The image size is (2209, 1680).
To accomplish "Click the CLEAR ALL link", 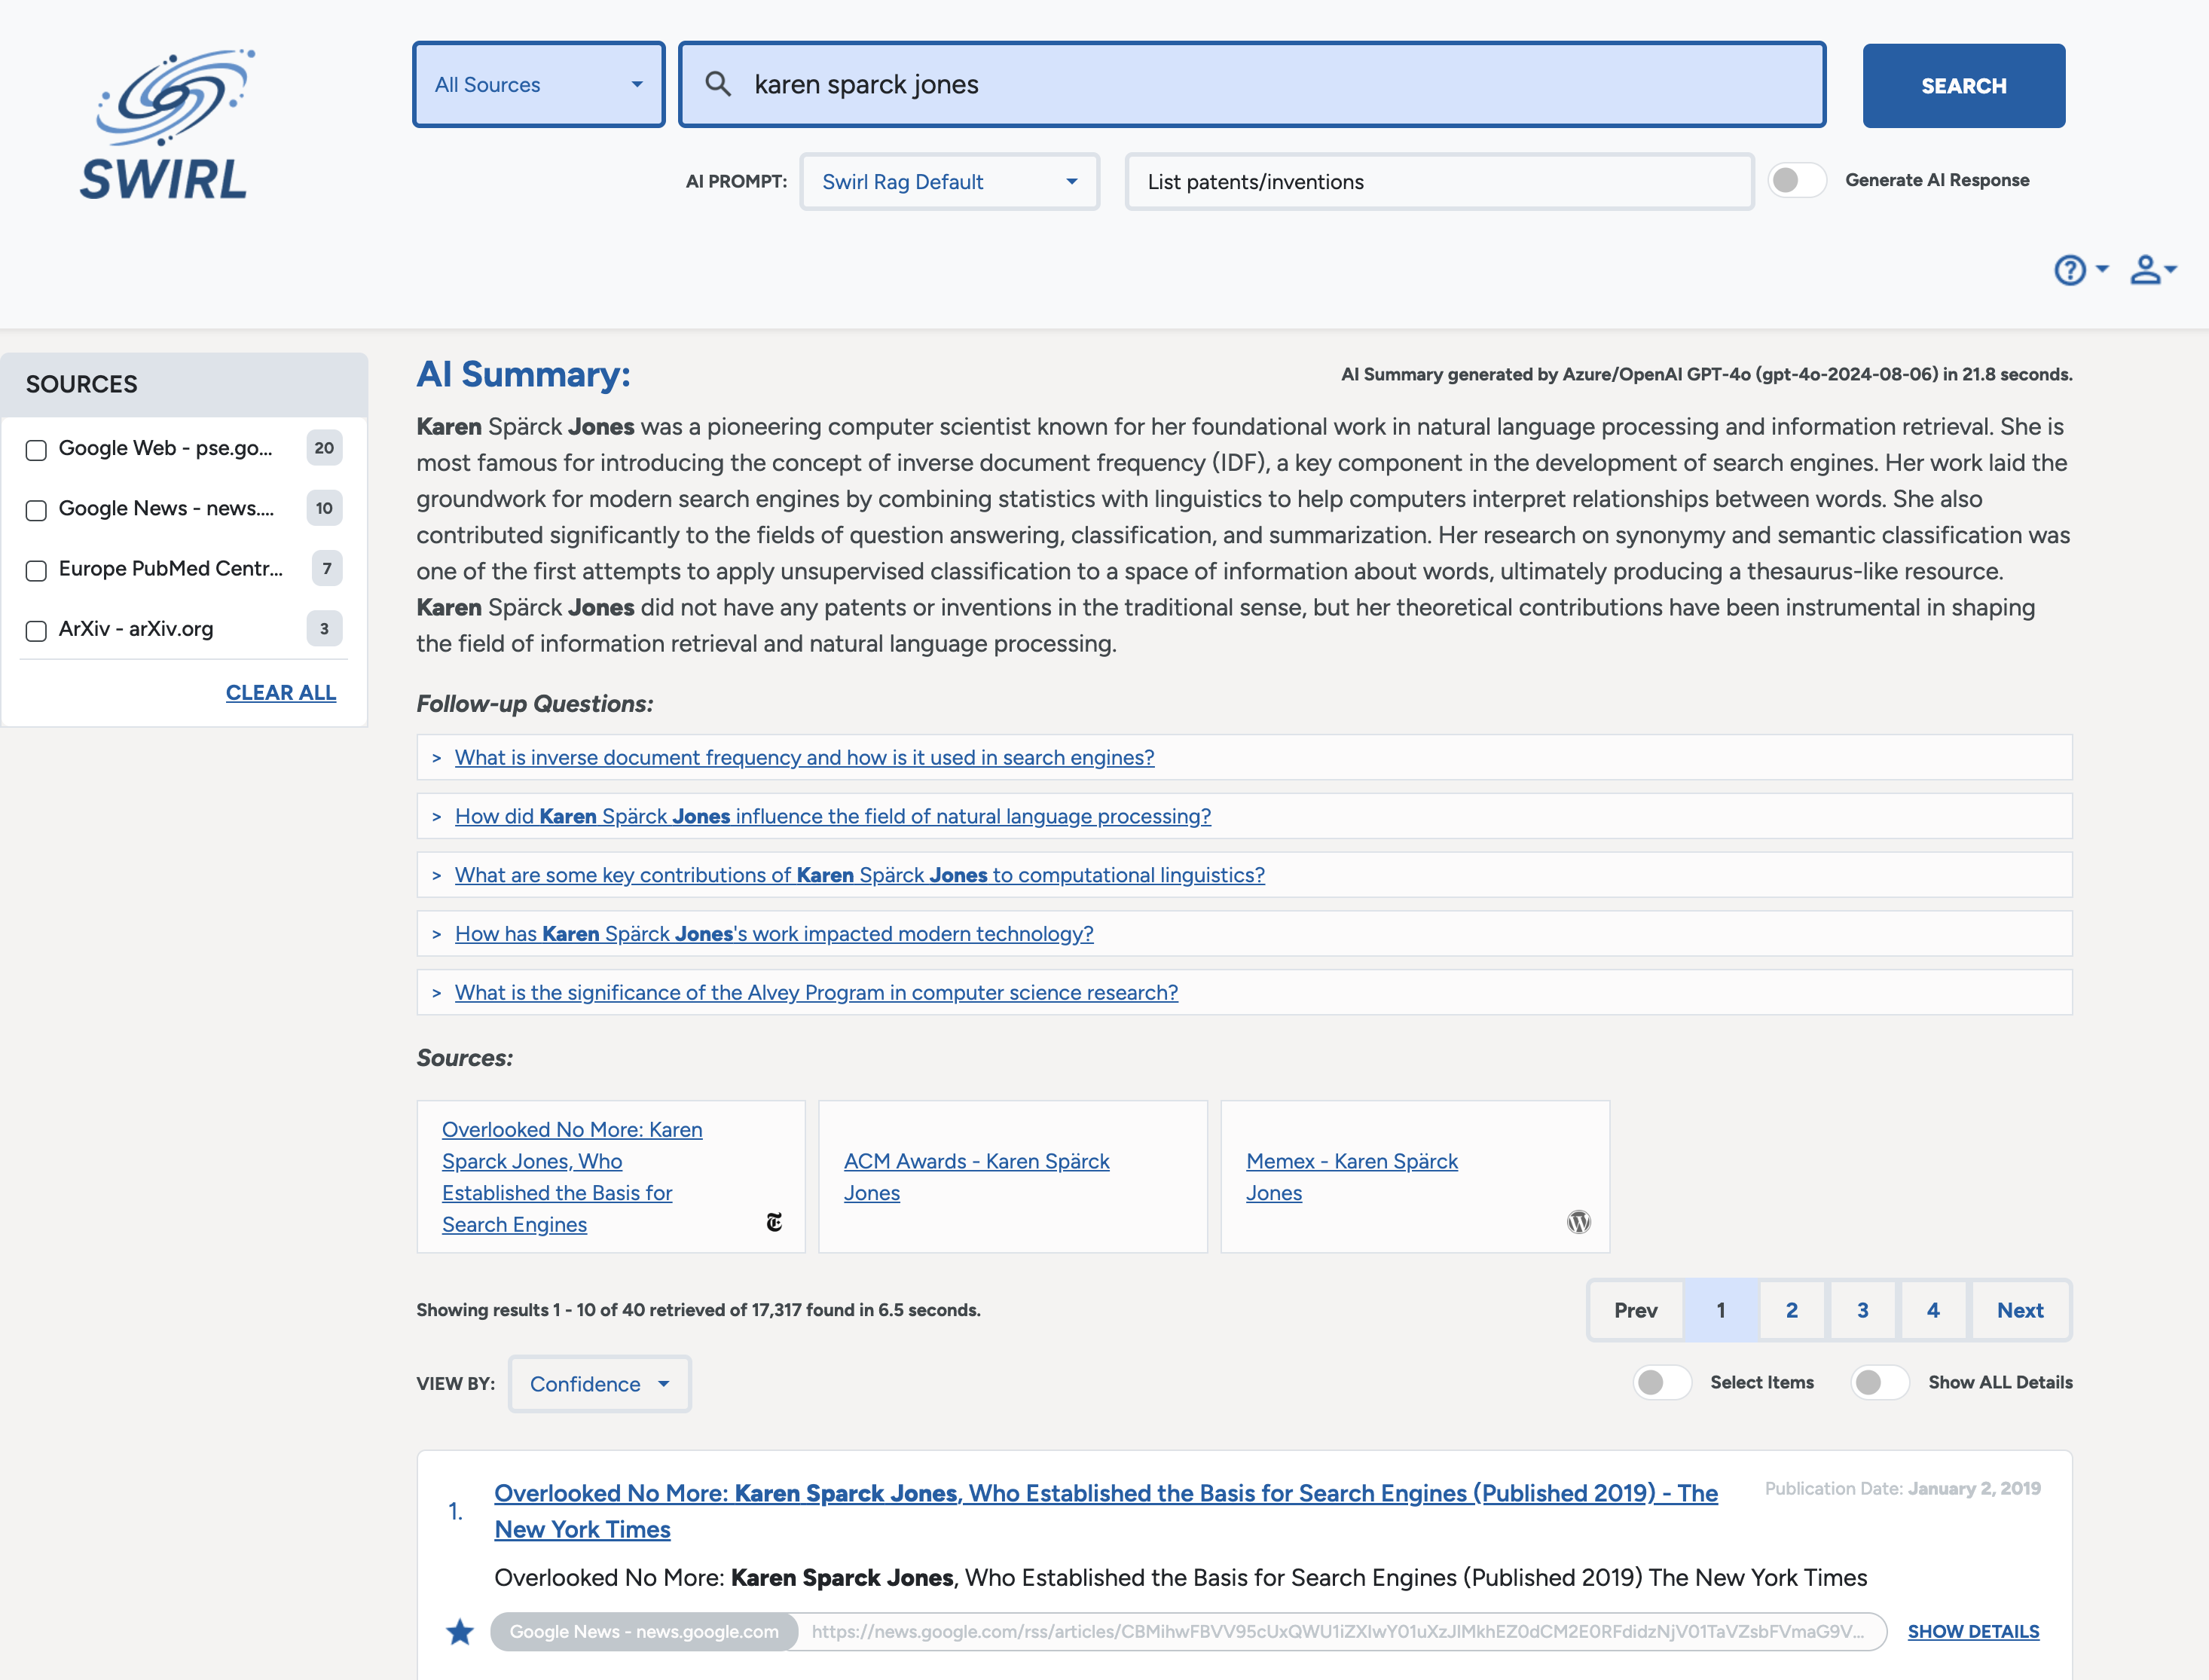I will coord(281,693).
